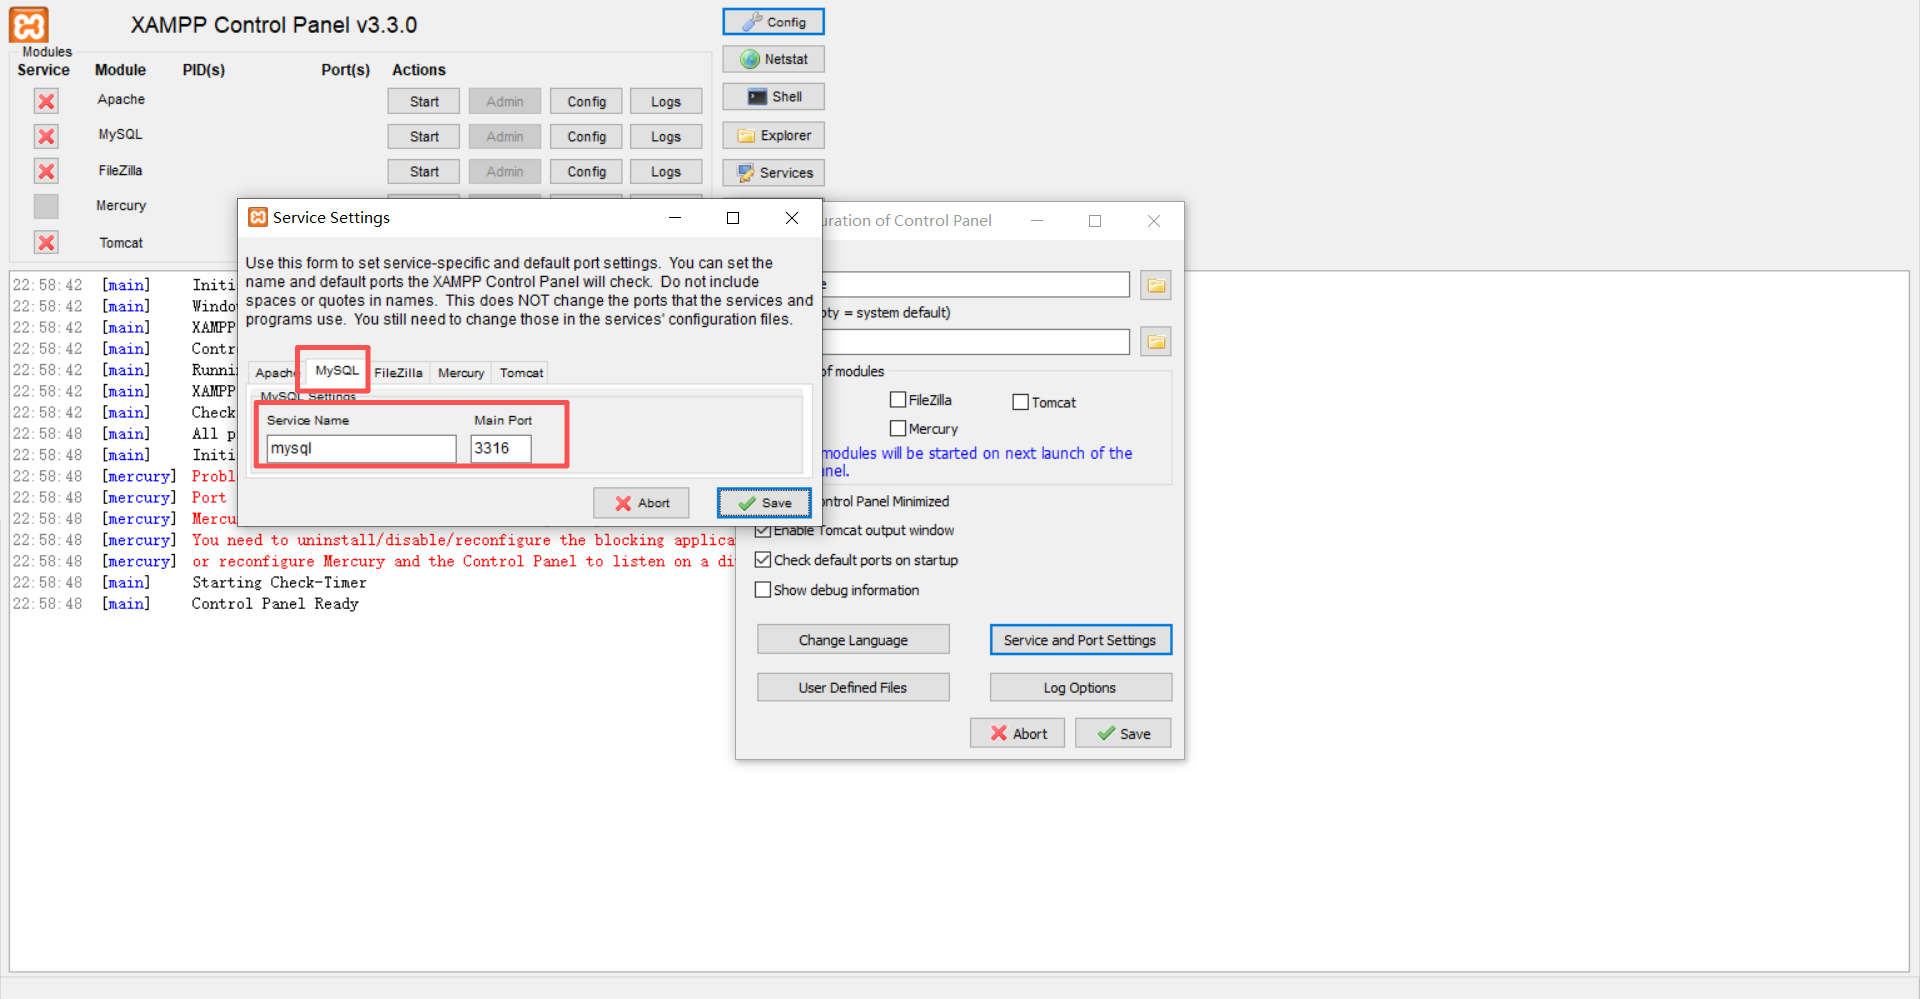The width and height of the screenshot is (1920, 999).
Task: Click the first folder browse icon
Action: [1156, 286]
